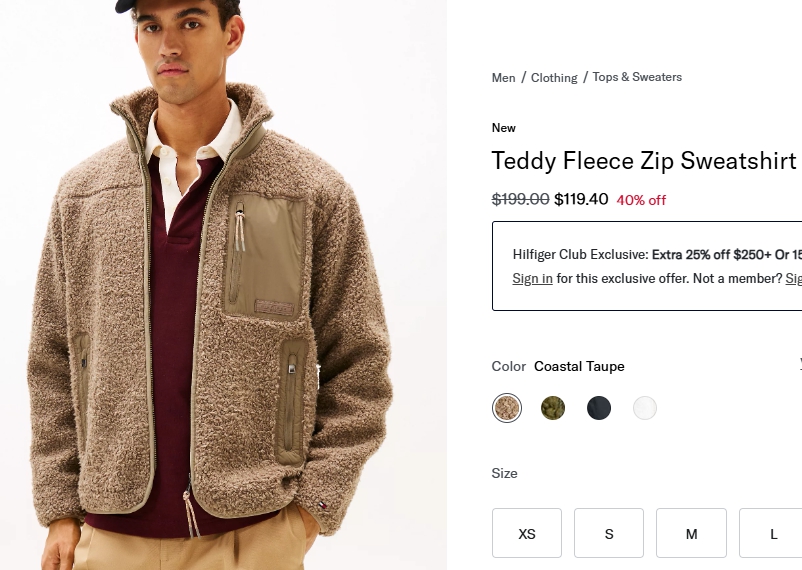The height and width of the screenshot is (570, 802).
Task: Choose size S
Action: (609, 534)
